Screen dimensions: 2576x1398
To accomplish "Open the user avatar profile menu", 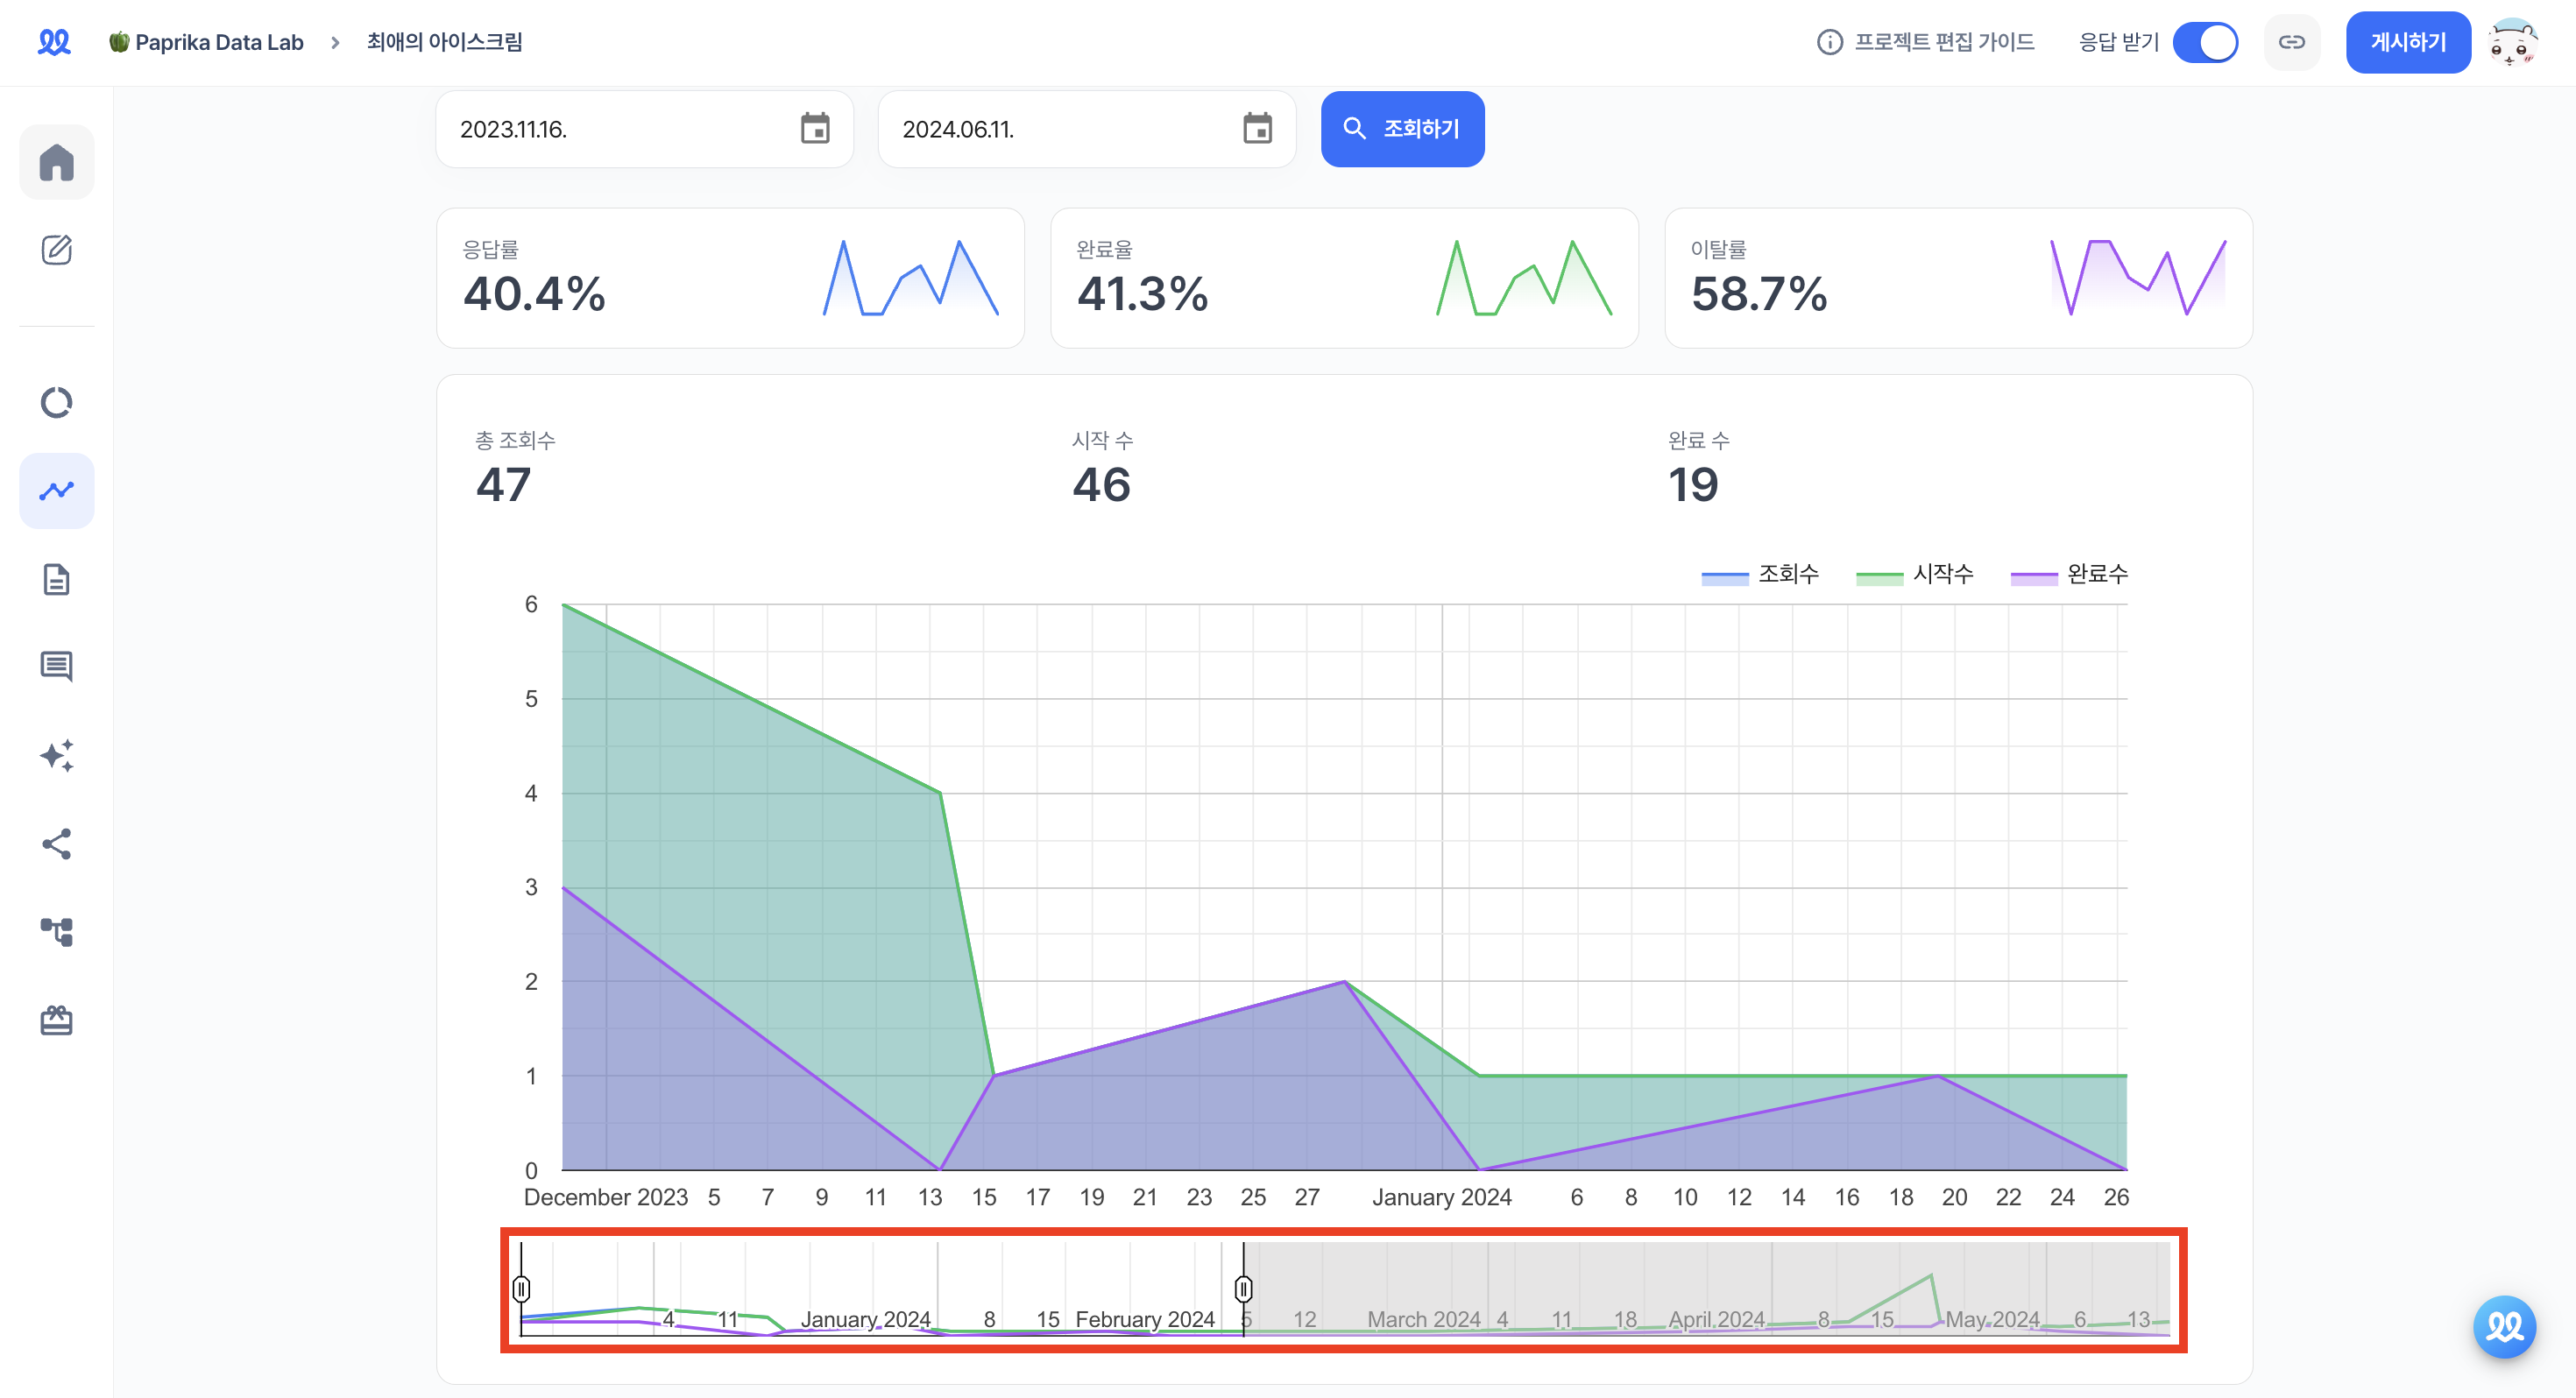I will (2512, 42).
